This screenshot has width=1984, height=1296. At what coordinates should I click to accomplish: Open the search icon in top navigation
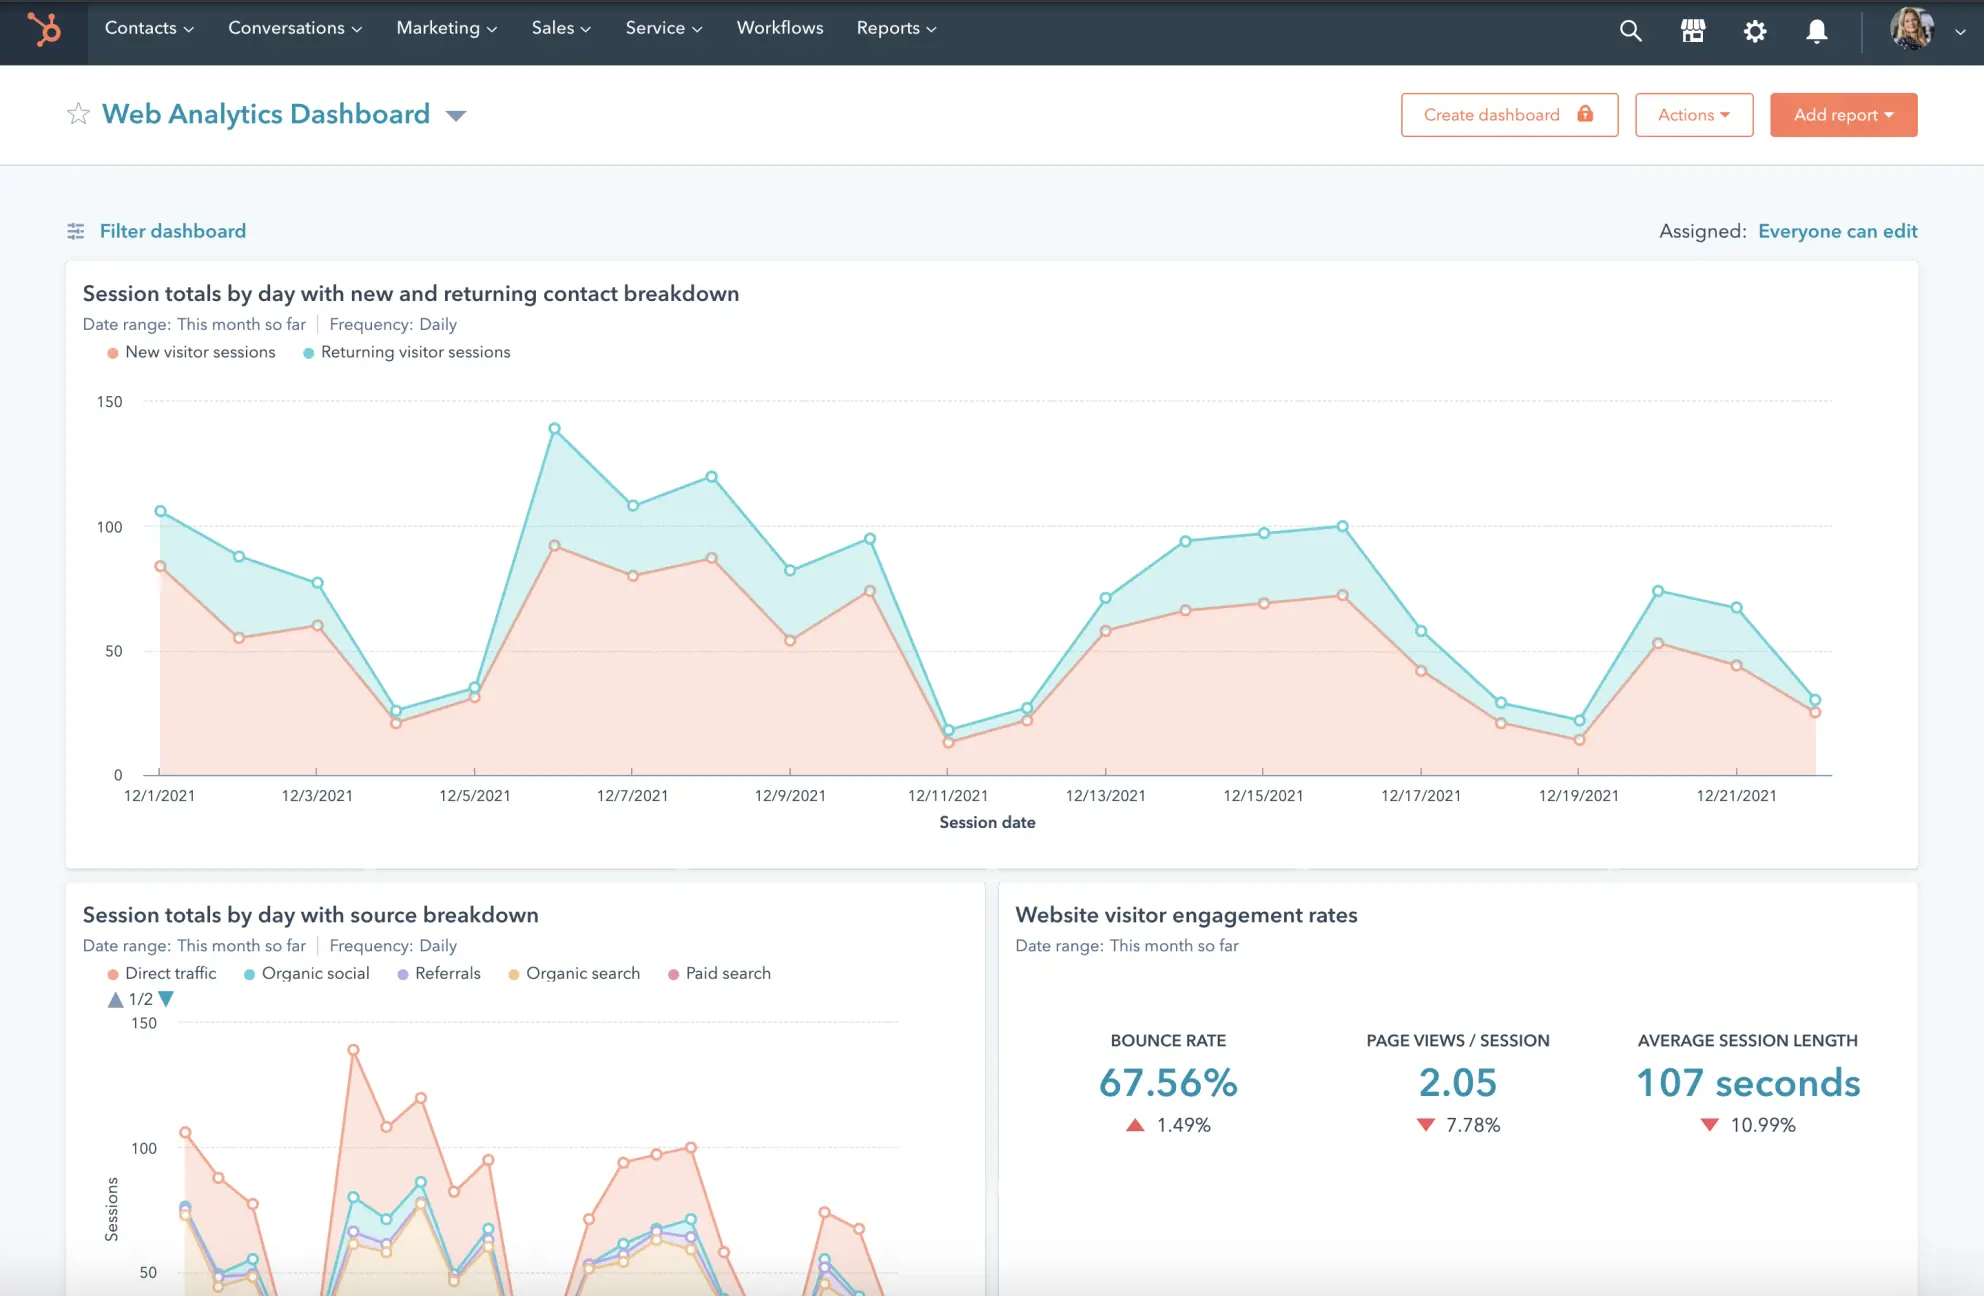click(1631, 29)
